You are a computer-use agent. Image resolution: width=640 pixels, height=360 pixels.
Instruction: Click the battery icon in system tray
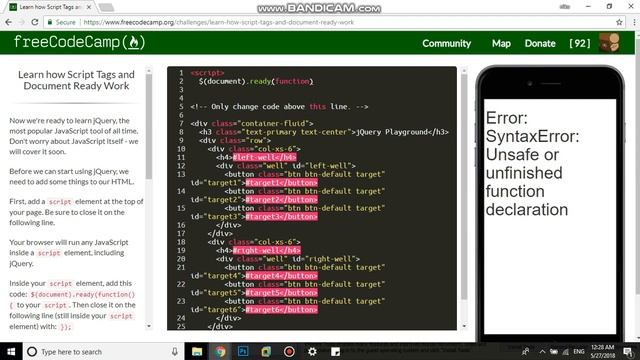pos(554,351)
